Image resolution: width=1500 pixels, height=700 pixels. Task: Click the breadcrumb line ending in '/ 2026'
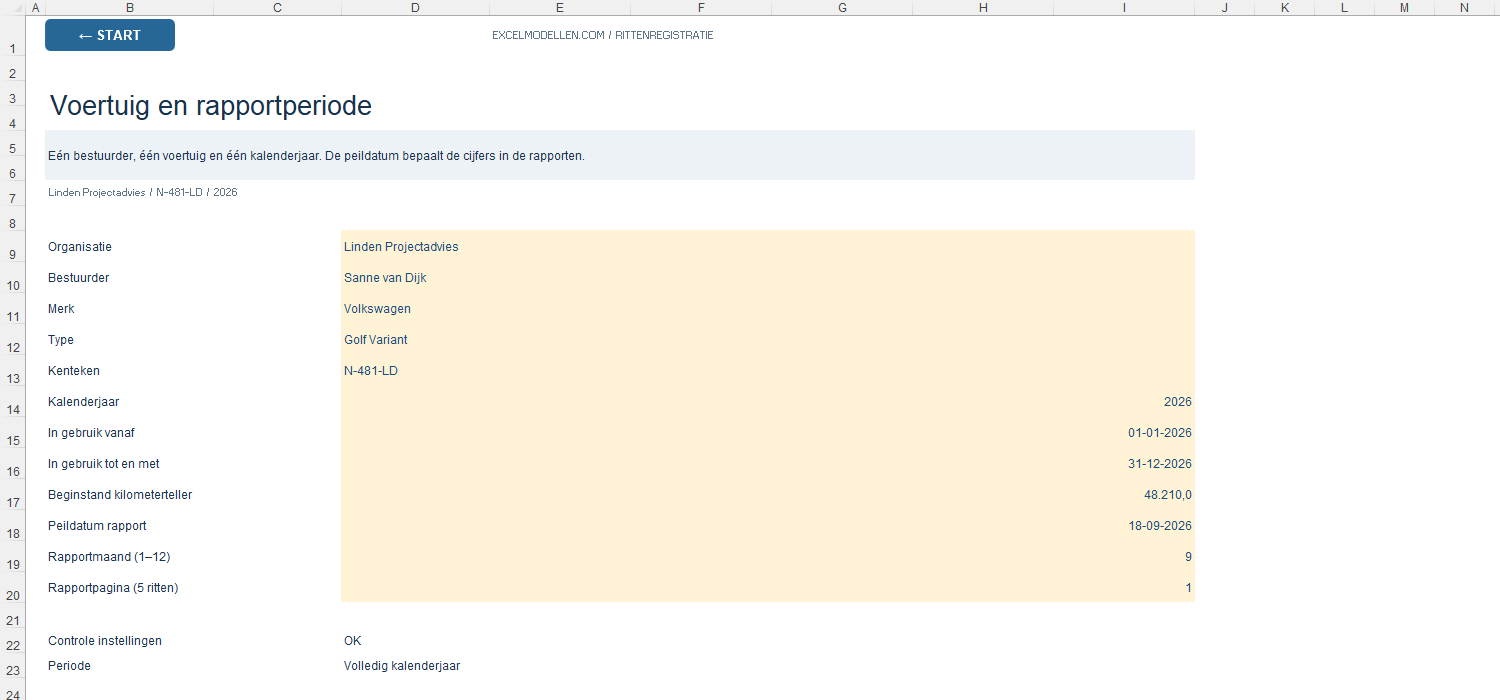[143, 192]
